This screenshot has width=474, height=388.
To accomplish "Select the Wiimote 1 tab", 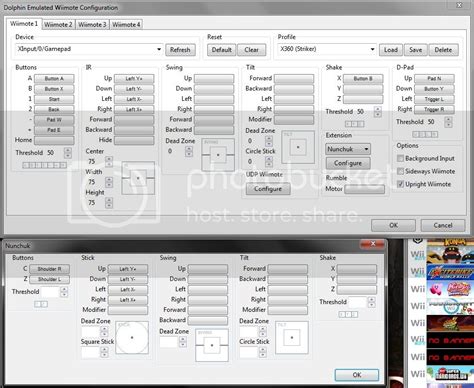I will 24,24.
